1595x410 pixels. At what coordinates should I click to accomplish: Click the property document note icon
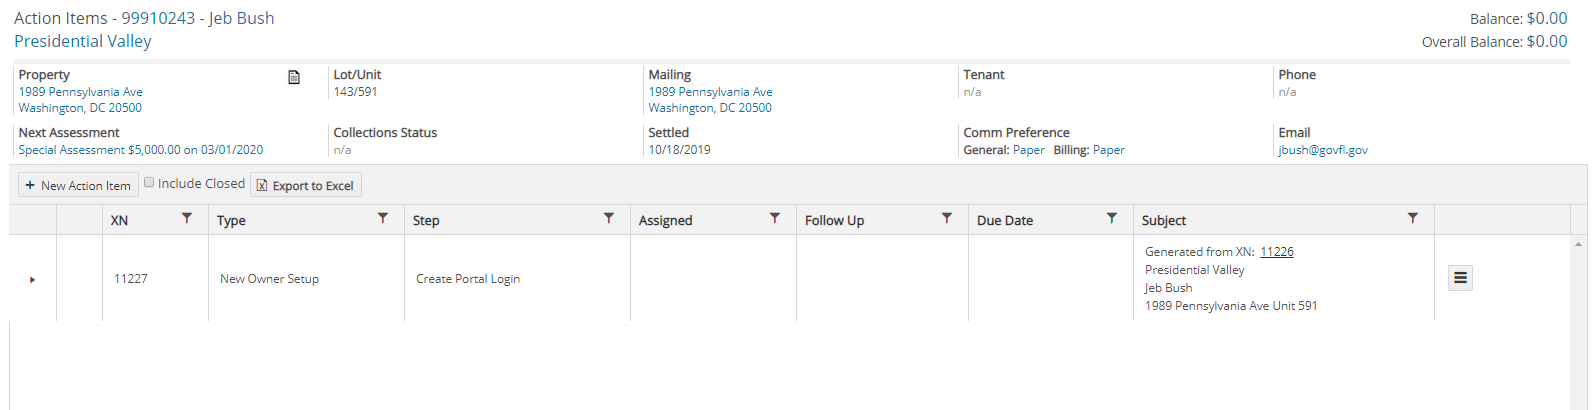point(294,78)
